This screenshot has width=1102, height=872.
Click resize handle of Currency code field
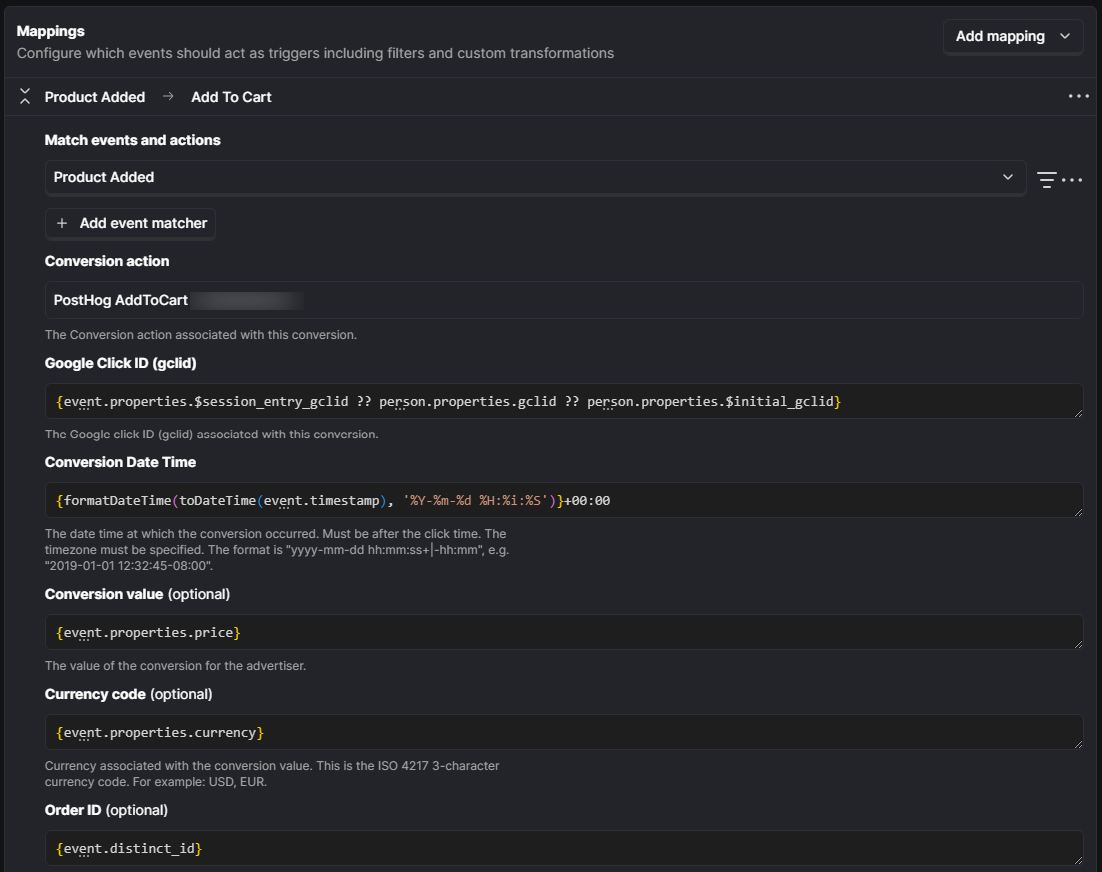click(x=1077, y=743)
